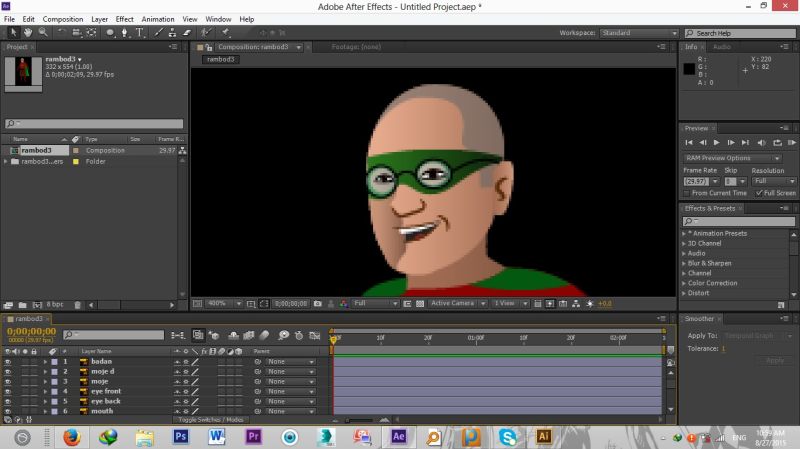Uncheck the Full Screen checkbox
Image resolution: width=800 pixels, height=449 pixels.
759,193
